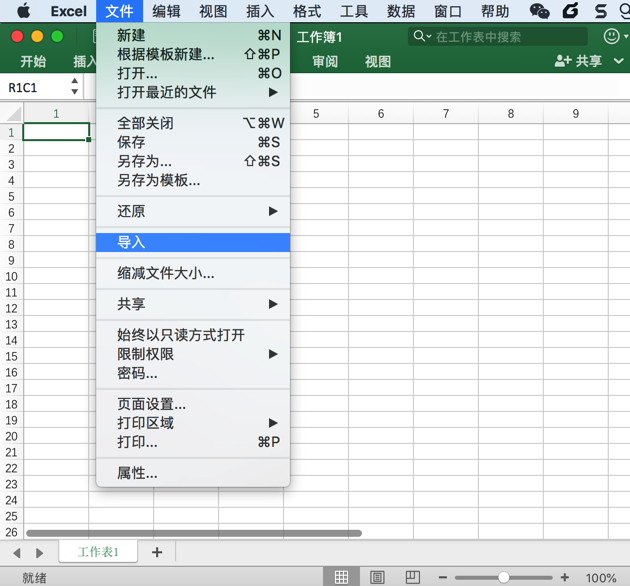Viewport: 630px width, 586px height.
Task: Open the Excel application menu
Action: pos(69,11)
